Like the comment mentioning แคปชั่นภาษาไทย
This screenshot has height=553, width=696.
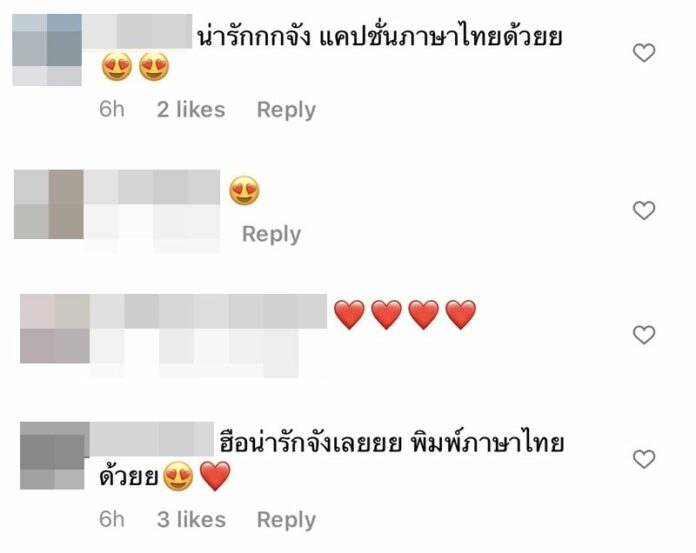pos(644,53)
